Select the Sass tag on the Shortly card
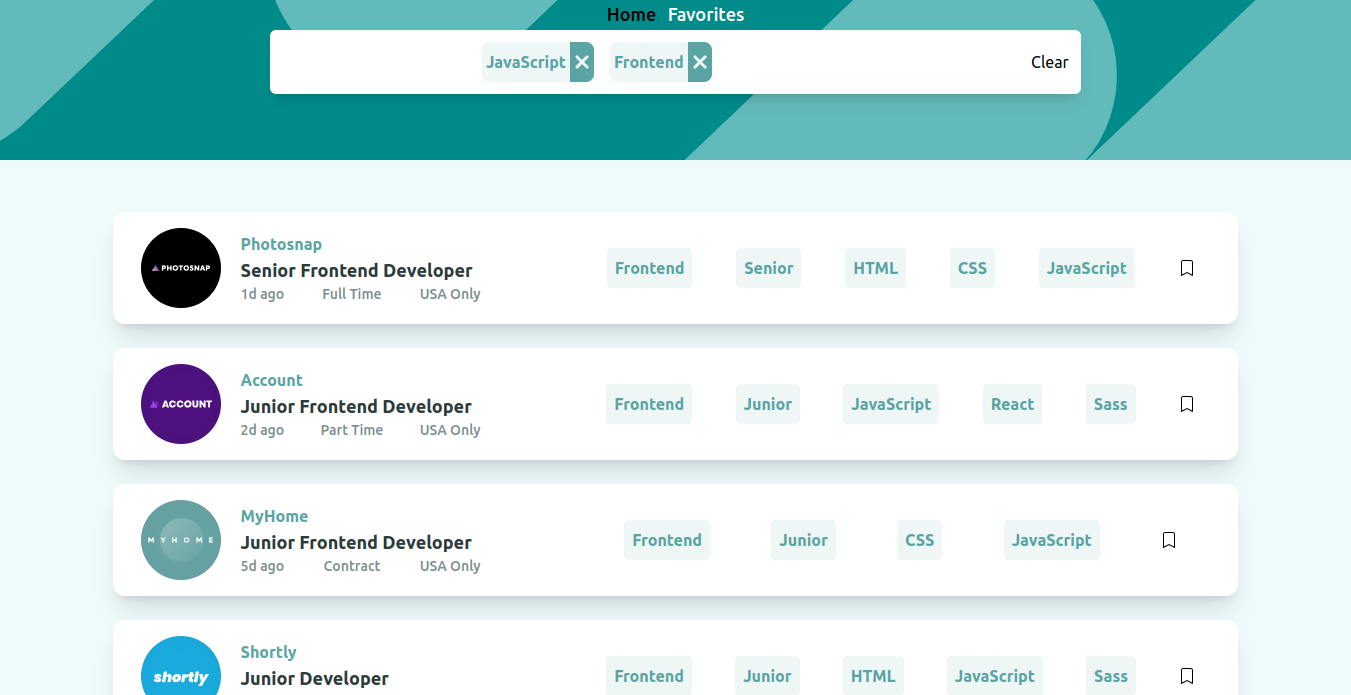1351x695 pixels. click(x=1111, y=676)
